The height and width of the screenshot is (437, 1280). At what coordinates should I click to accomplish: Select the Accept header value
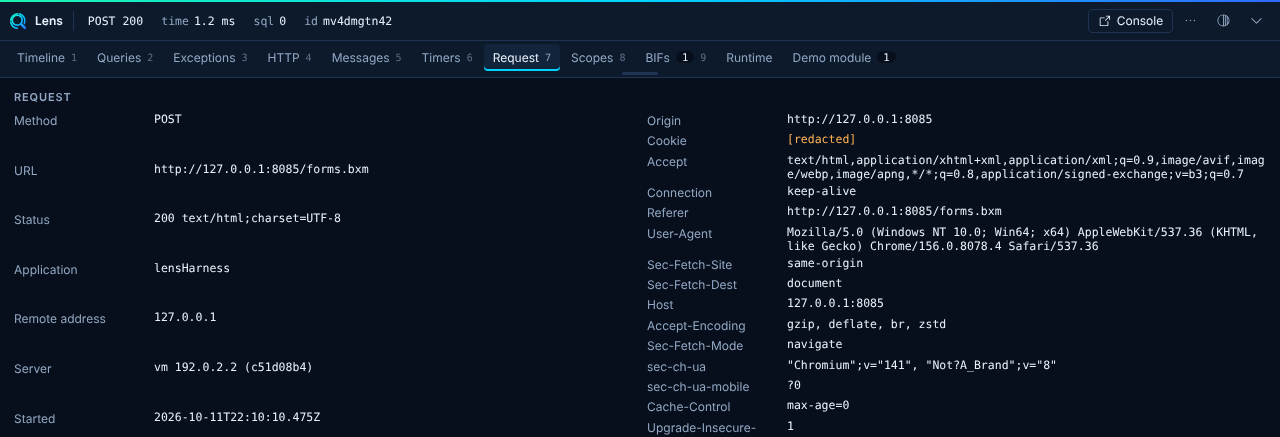point(1027,167)
